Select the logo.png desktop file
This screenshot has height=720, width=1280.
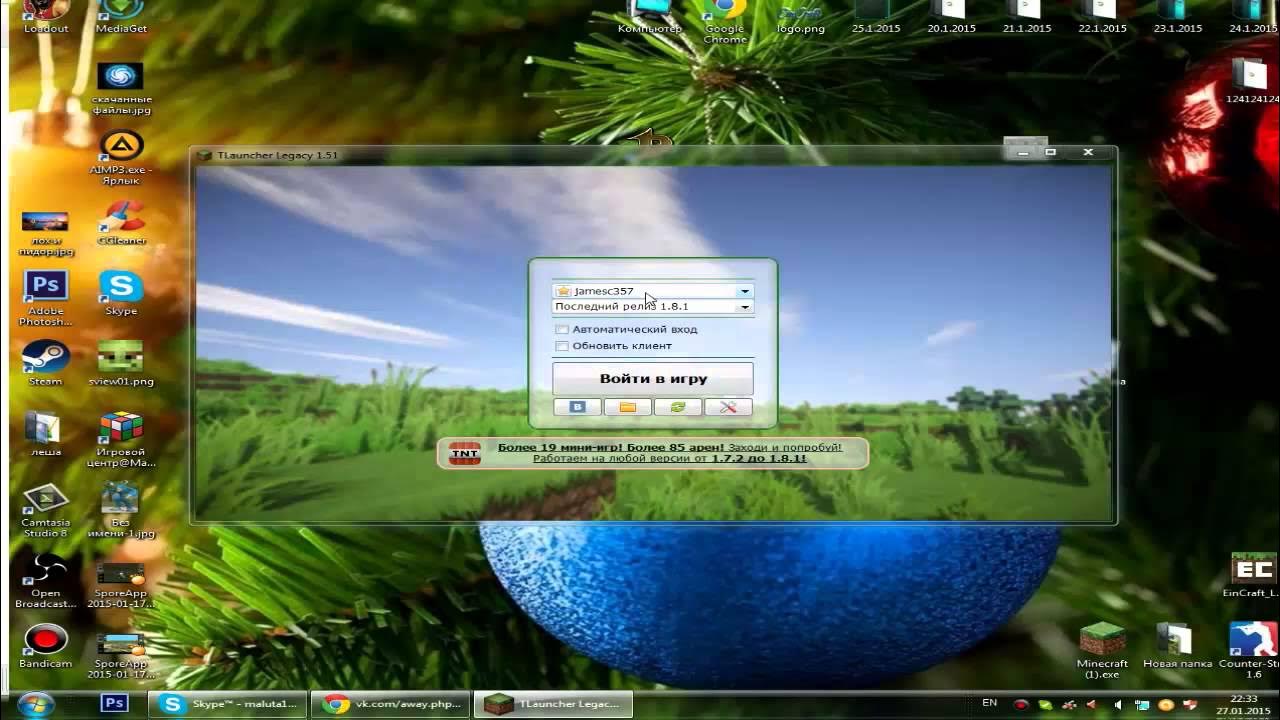pyautogui.click(x=801, y=17)
